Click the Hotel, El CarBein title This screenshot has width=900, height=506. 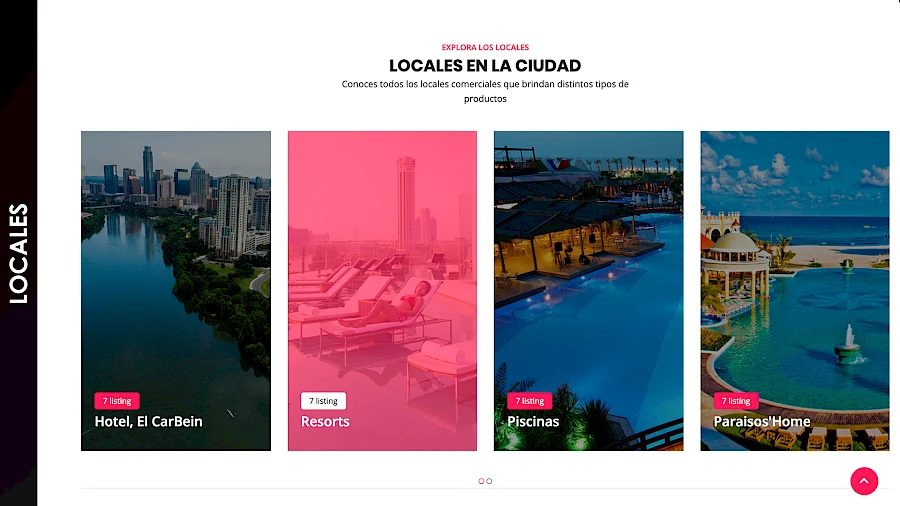click(x=148, y=421)
